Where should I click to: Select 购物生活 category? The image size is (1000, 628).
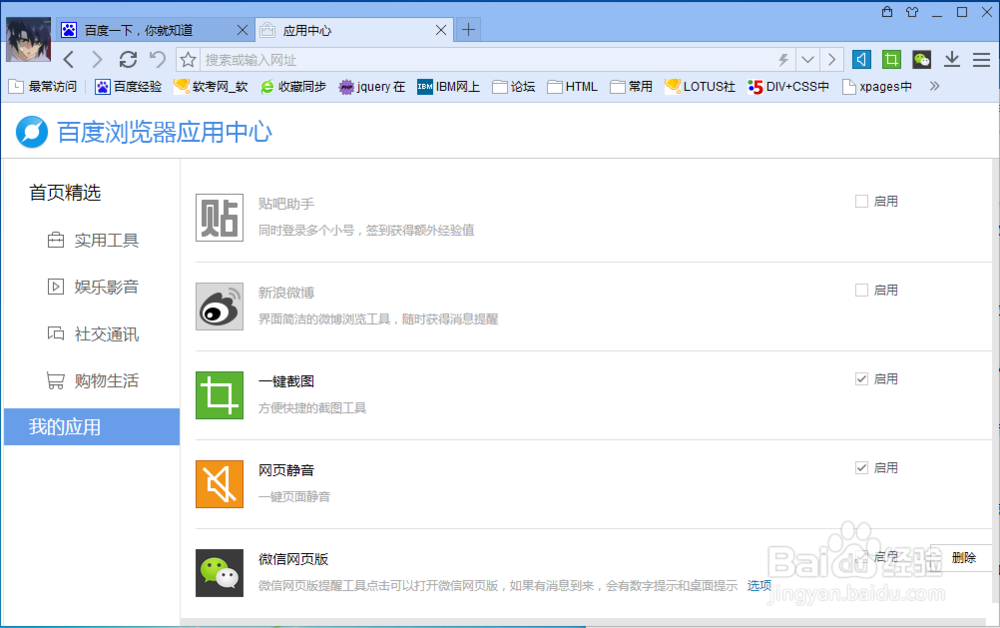tap(93, 381)
